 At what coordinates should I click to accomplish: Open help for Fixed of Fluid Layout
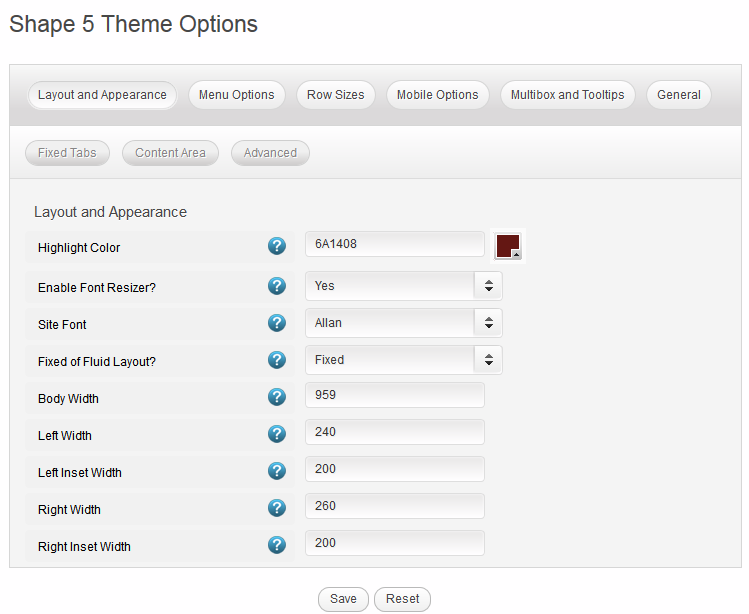pos(277,360)
